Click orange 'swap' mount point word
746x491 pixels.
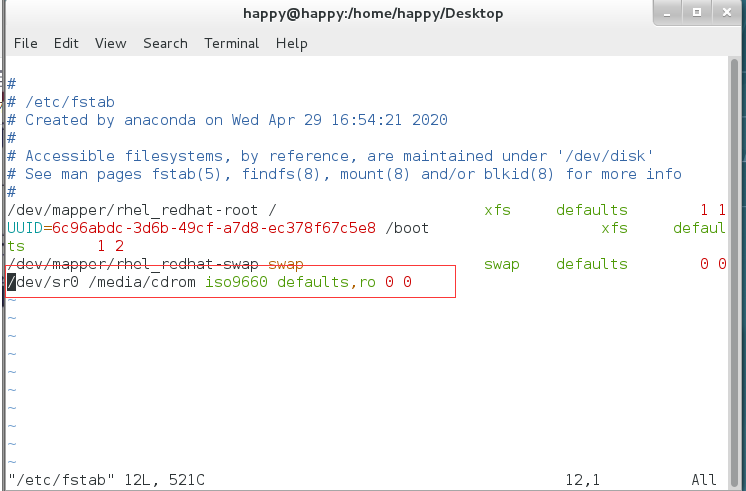point(285,264)
